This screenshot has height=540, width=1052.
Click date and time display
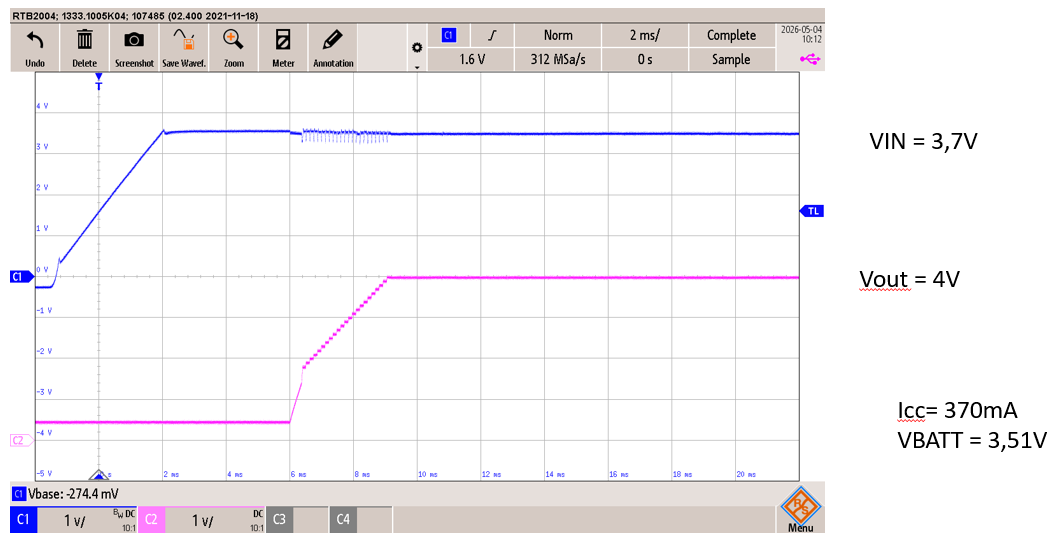pyautogui.click(x=801, y=34)
